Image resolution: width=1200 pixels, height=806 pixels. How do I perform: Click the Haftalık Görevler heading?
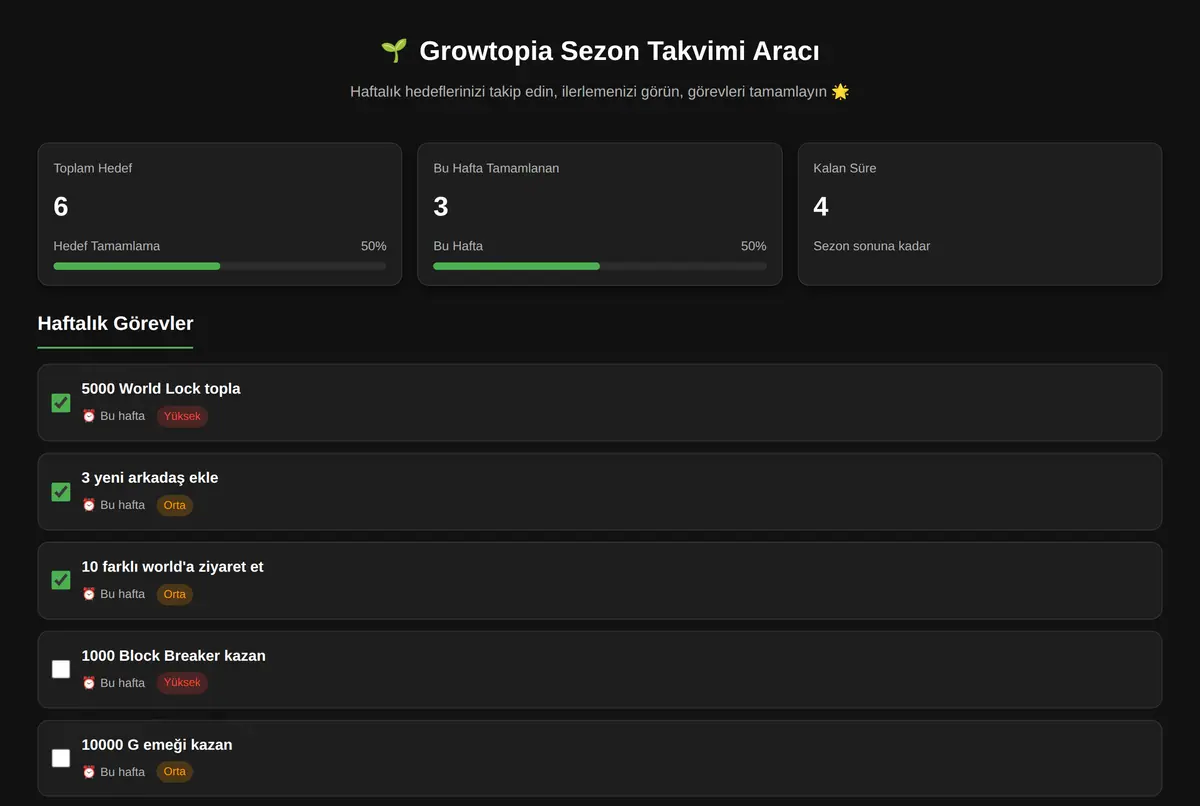point(115,323)
